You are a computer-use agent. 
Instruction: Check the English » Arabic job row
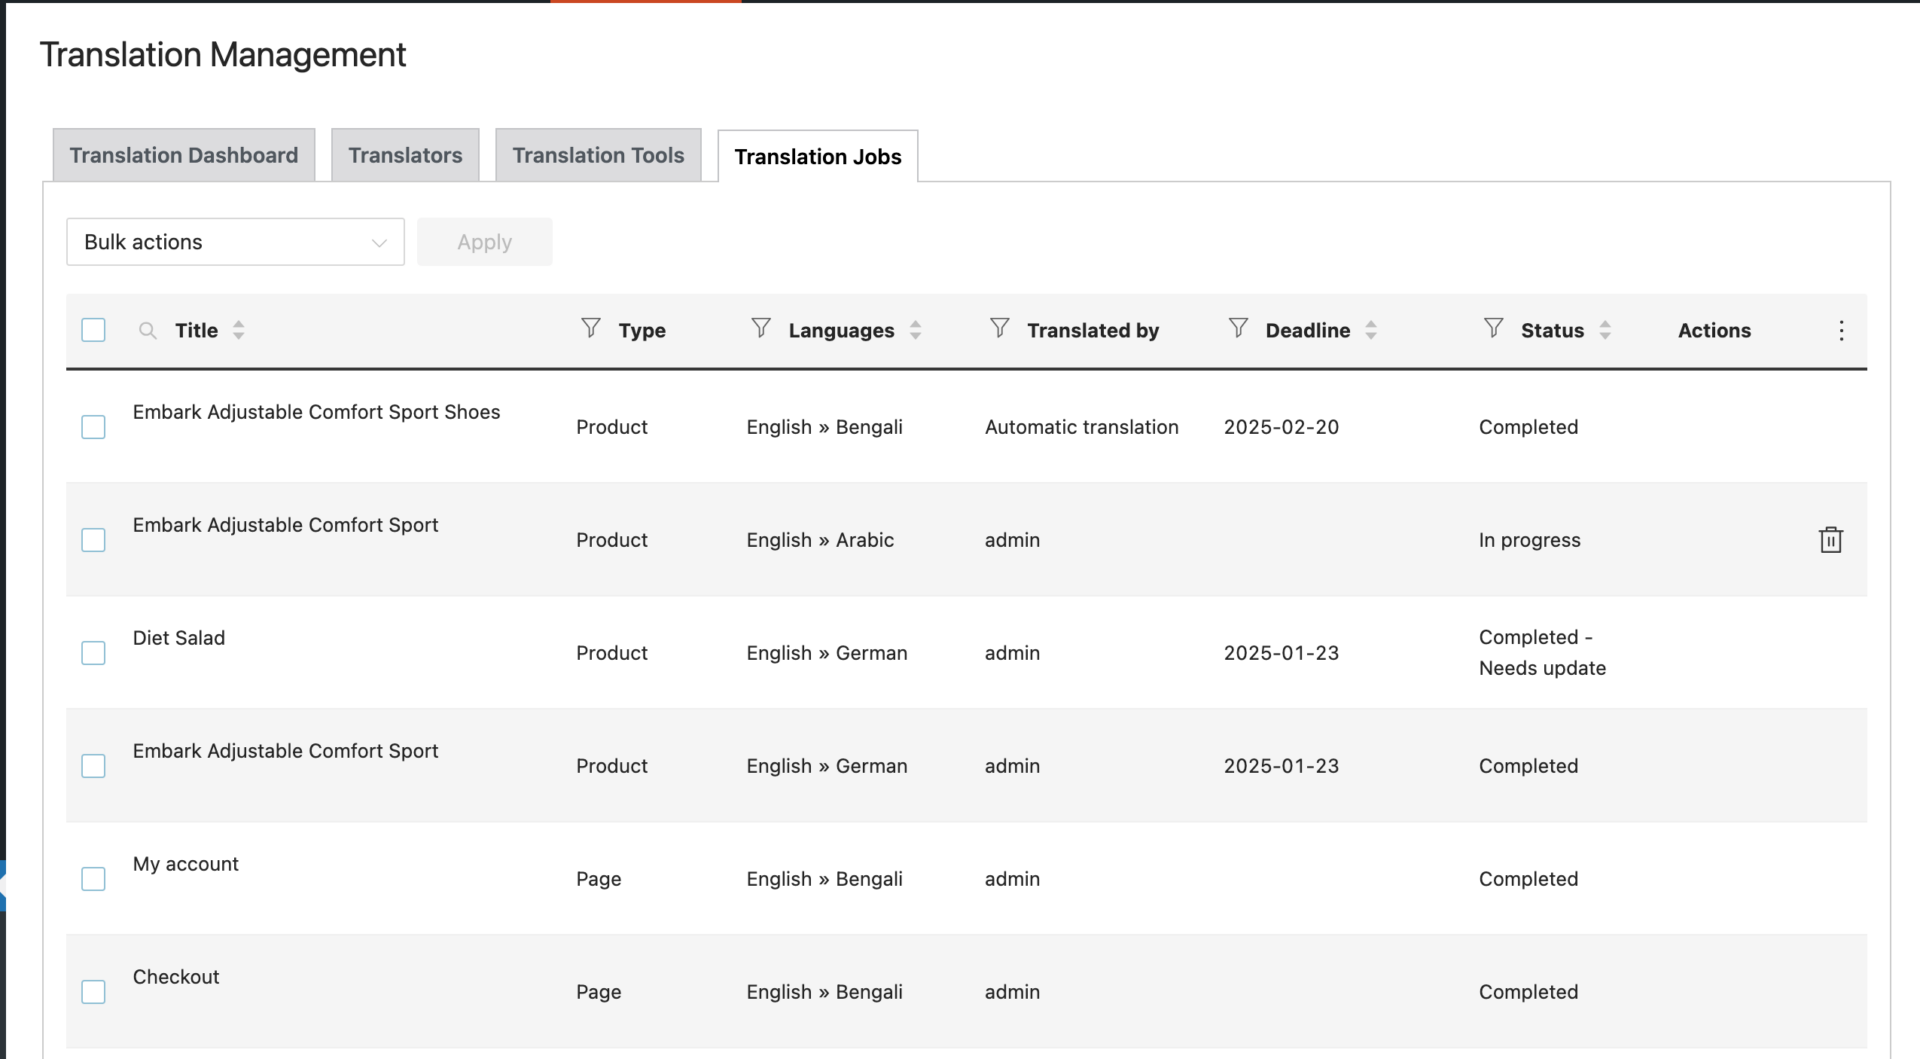point(93,540)
